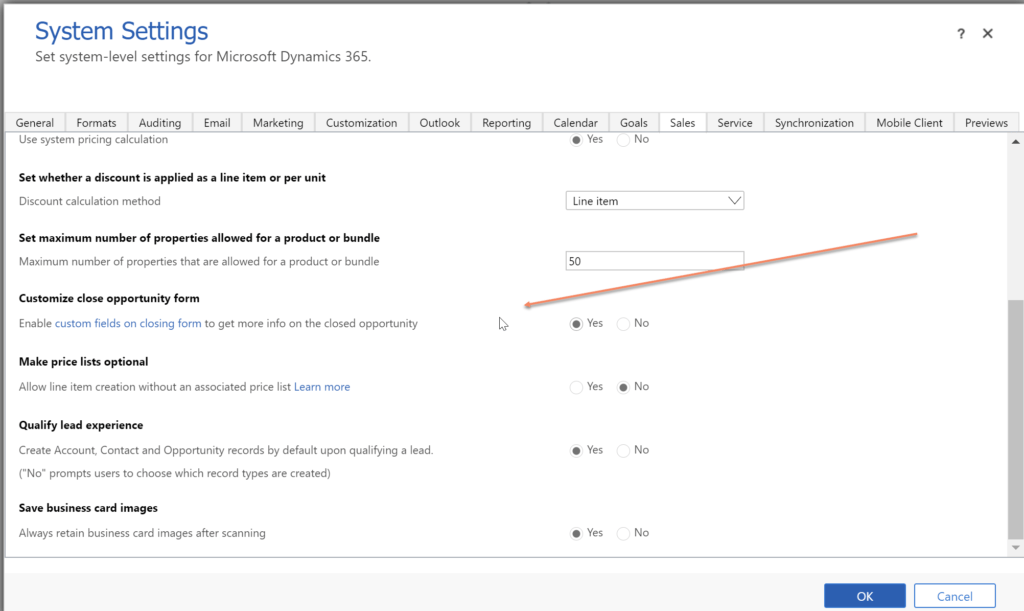Image resolution: width=1024 pixels, height=611 pixels.
Task: Set qualify lead experience to No
Action: (624, 451)
